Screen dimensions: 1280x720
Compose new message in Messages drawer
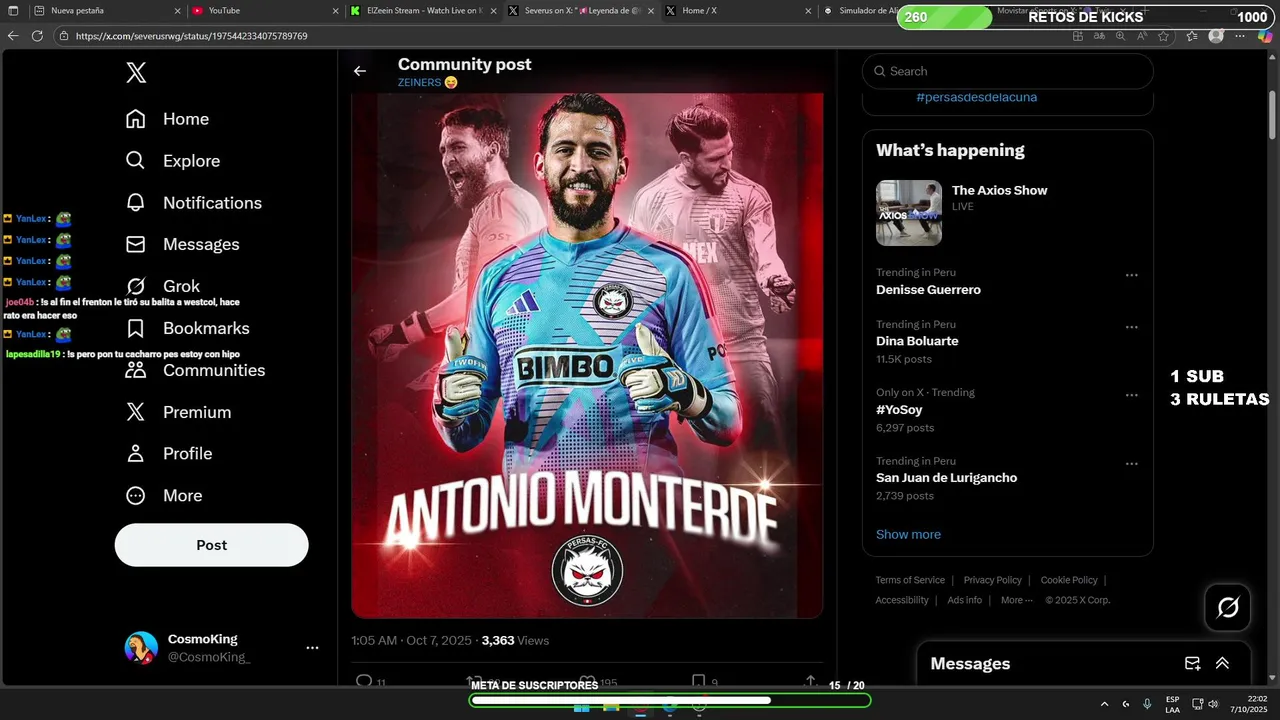(x=1192, y=663)
